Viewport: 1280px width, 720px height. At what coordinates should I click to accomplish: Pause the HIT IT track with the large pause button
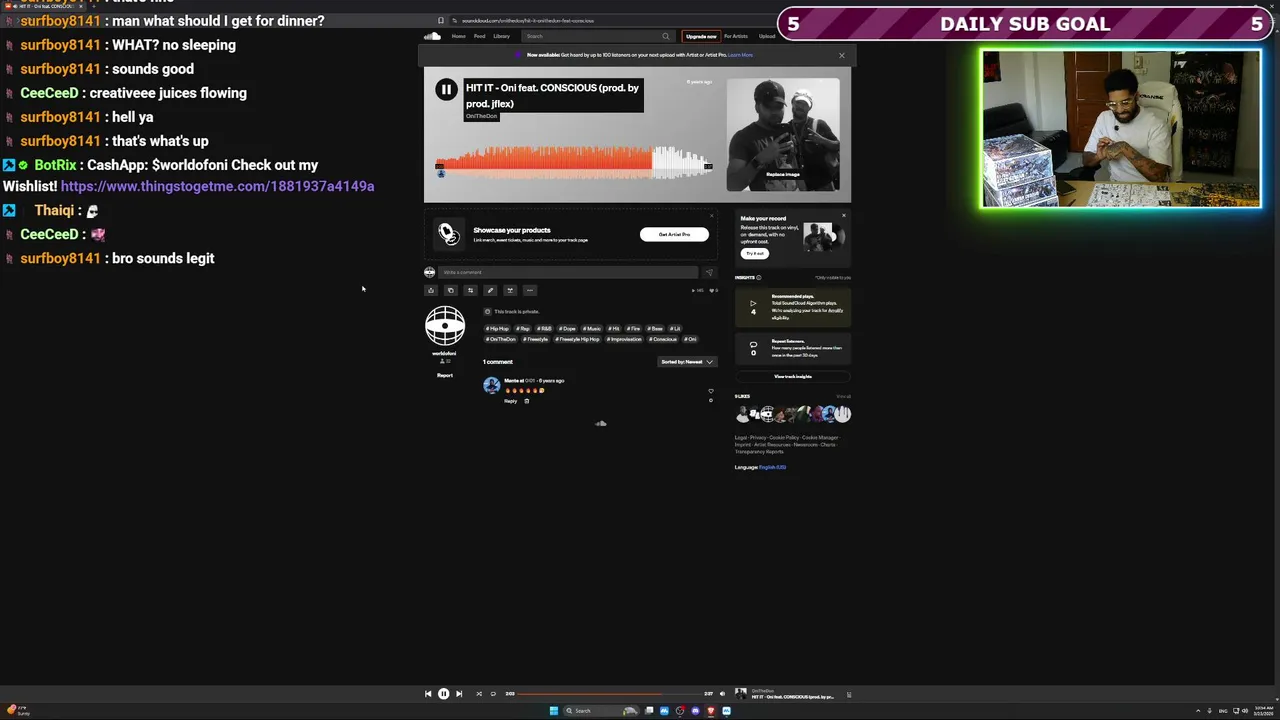pyautogui.click(x=446, y=90)
